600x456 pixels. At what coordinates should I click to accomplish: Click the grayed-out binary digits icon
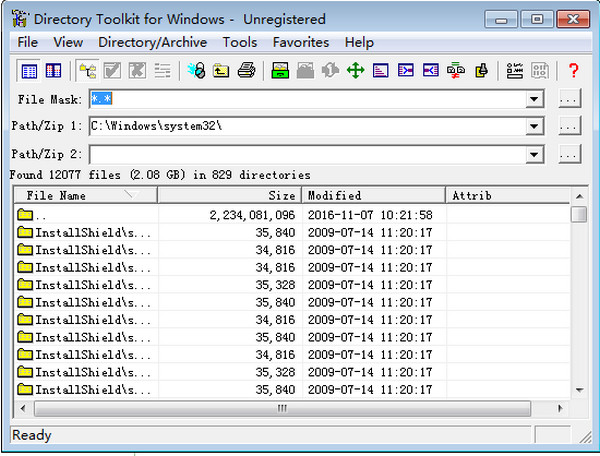540,71
